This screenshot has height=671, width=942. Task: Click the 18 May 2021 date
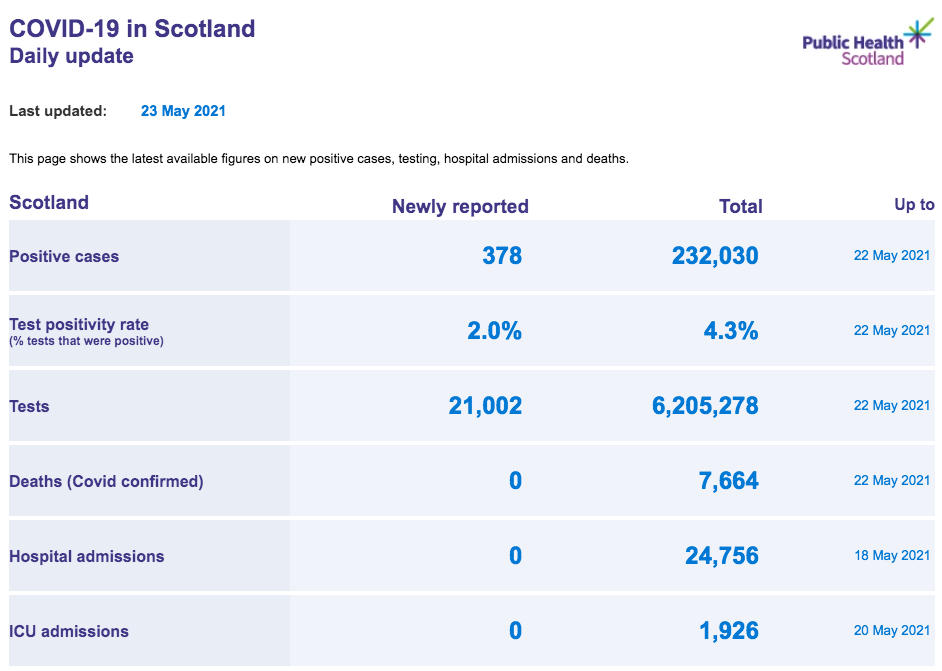pos(892,556)
